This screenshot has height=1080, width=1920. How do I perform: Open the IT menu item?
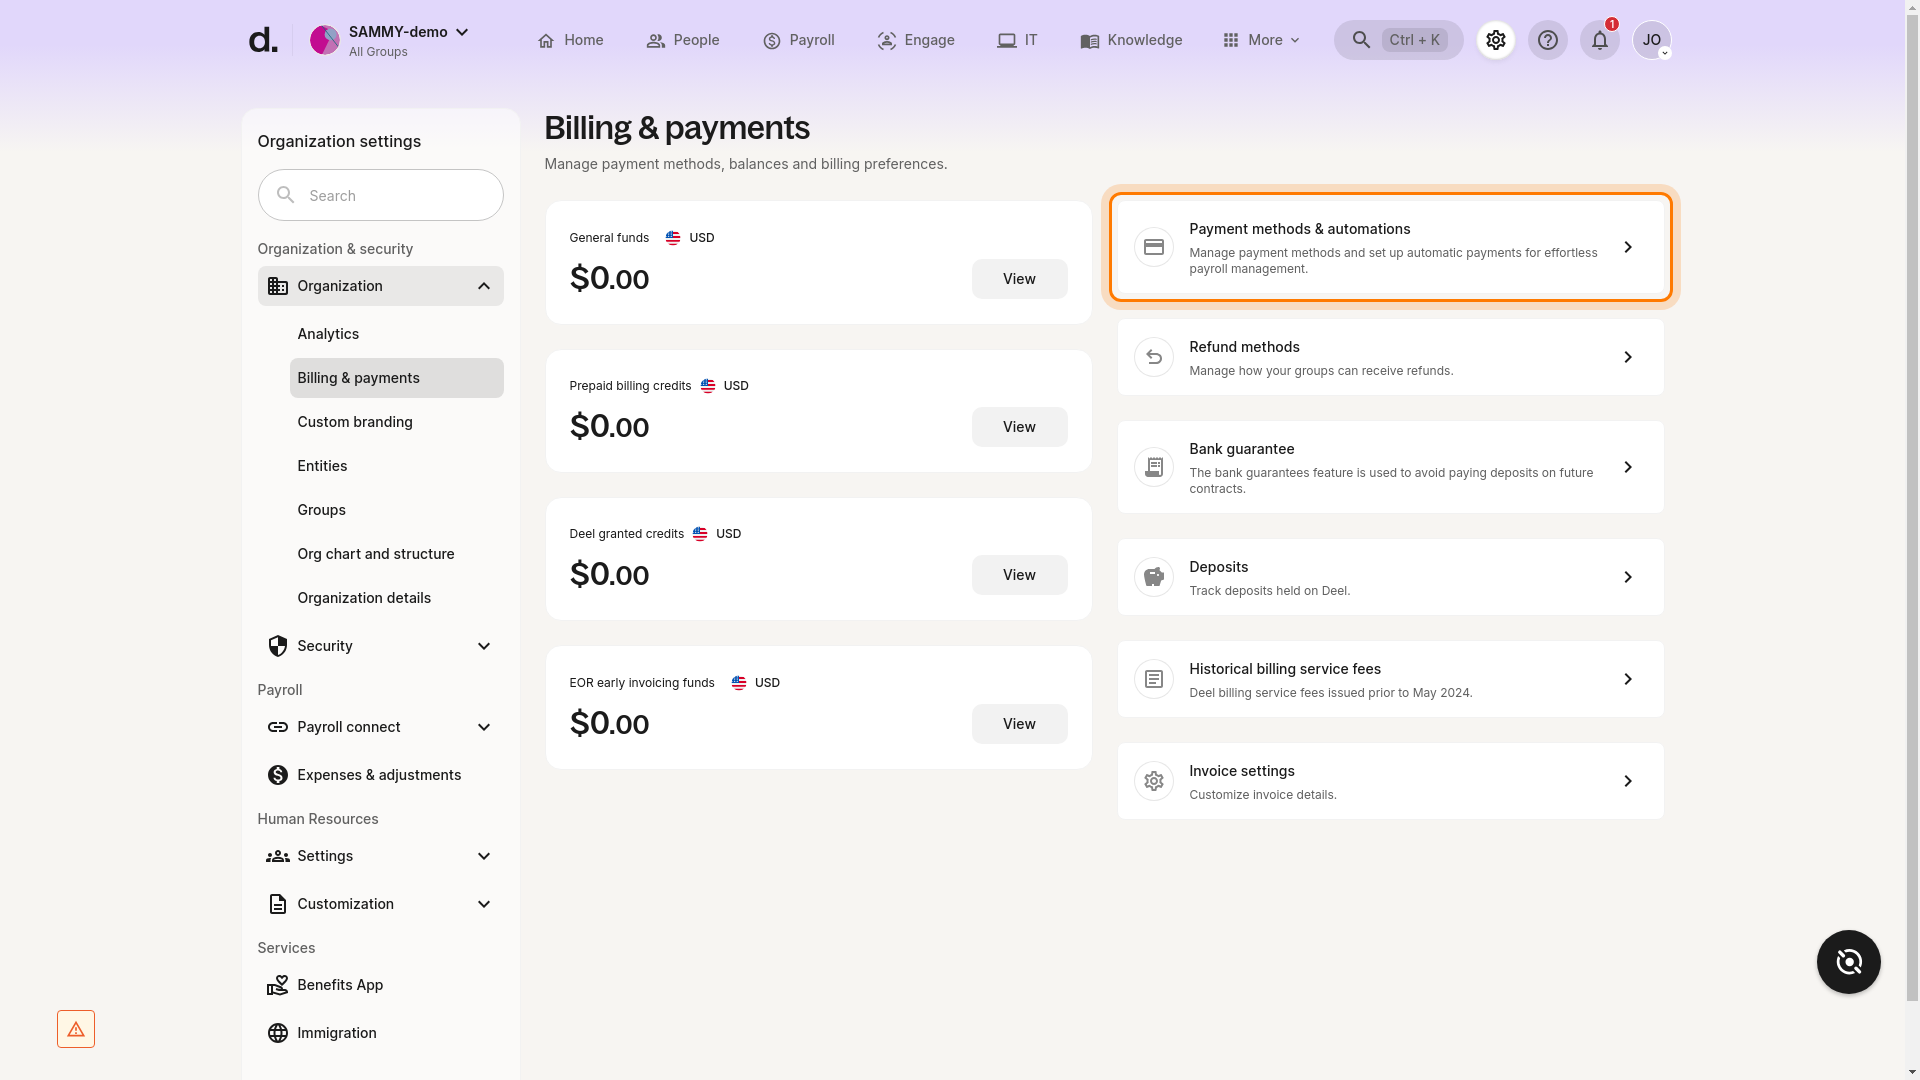(x=1017, y=40)
